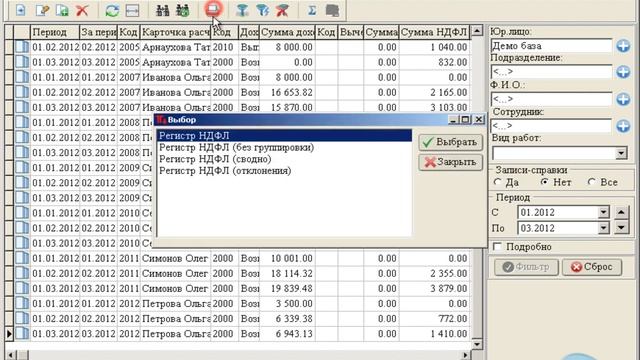
Task: Enable the Подробно checkbox
Action: click(497, 247)
